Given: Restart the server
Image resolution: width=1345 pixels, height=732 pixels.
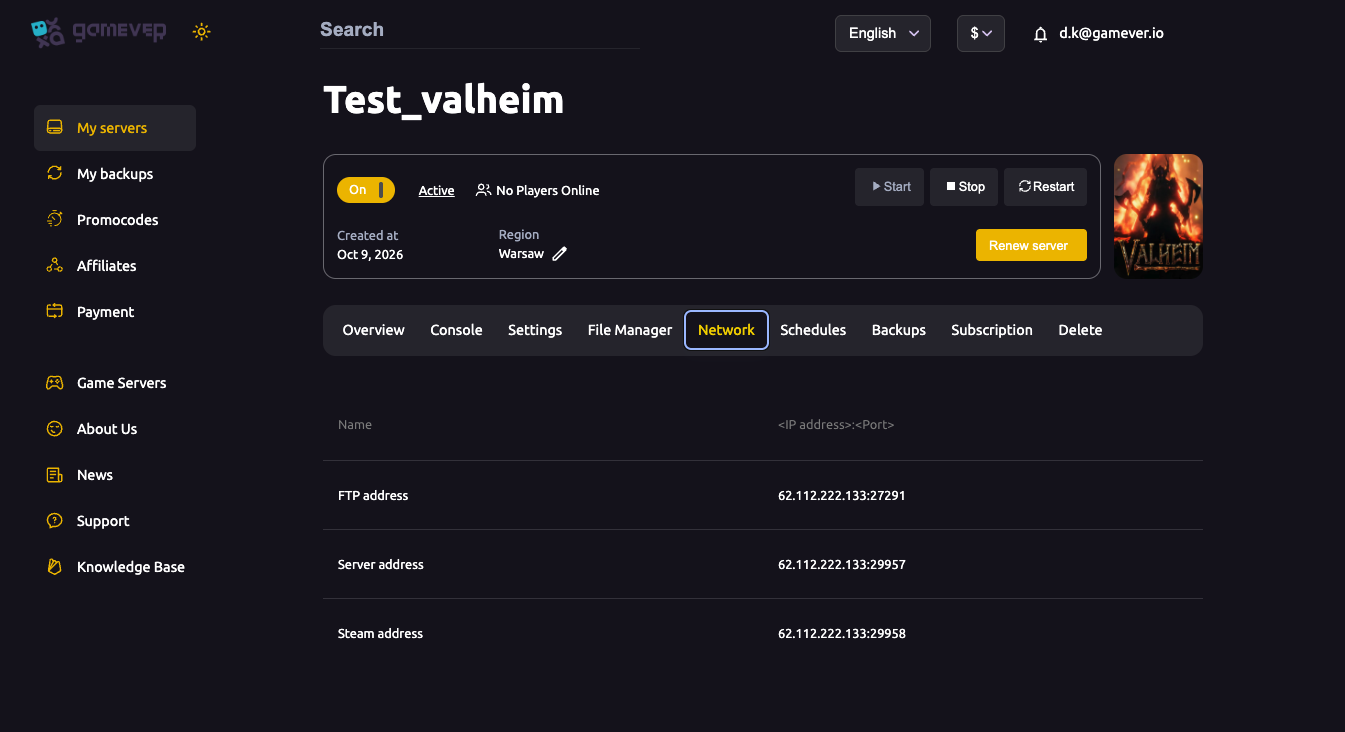Looking at the screenshot, I should [x=1045, y=187].
